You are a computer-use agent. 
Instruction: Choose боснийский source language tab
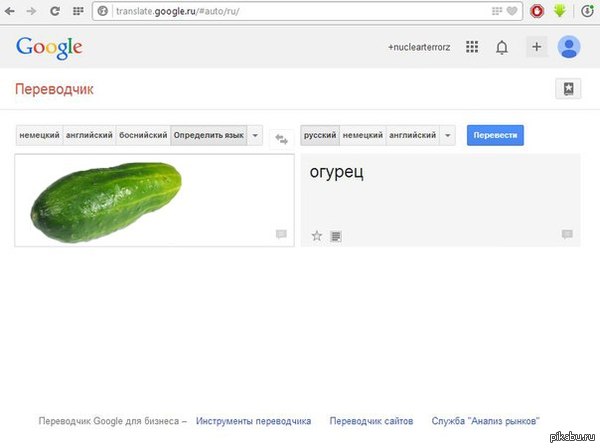[143, 135]
